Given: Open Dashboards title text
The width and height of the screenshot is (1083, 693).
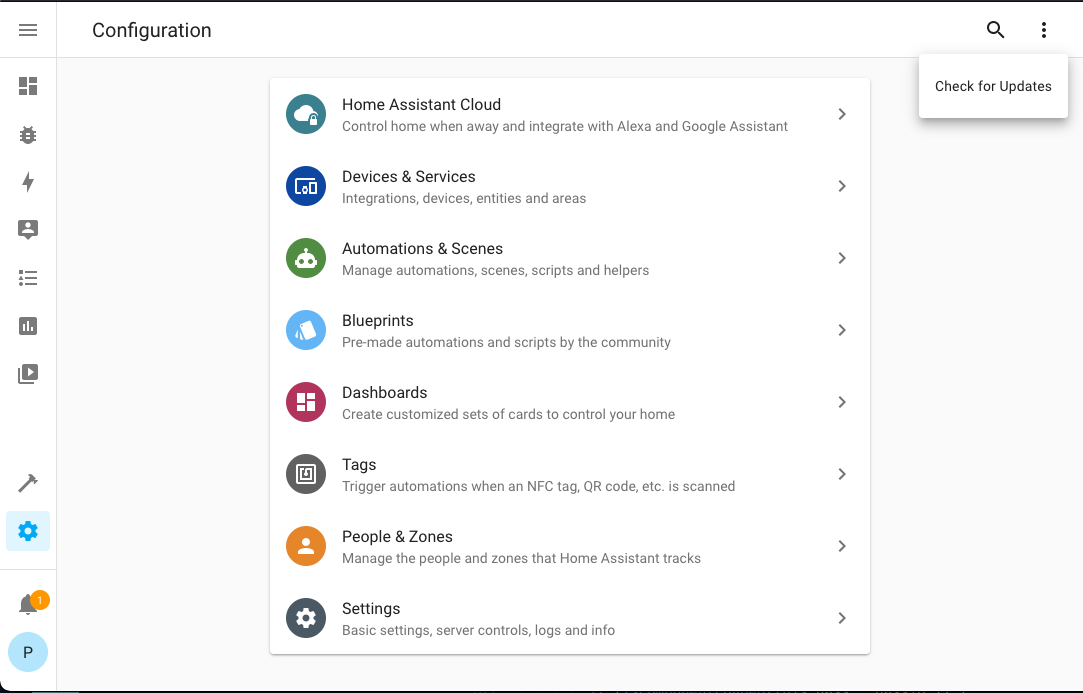Looking at the screenshot, I should tap(385, 392).
